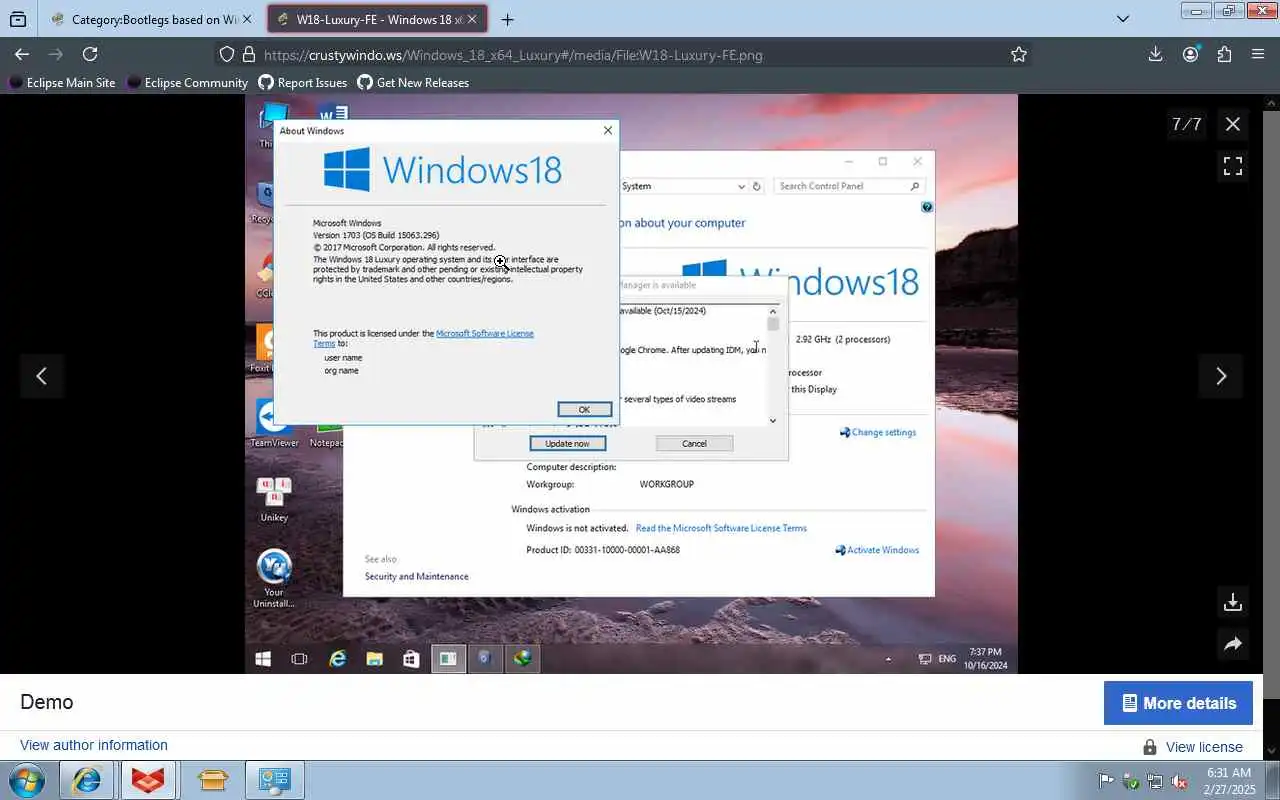
Task: Open the browser hamburger menu
Action: pos(1258,54)
